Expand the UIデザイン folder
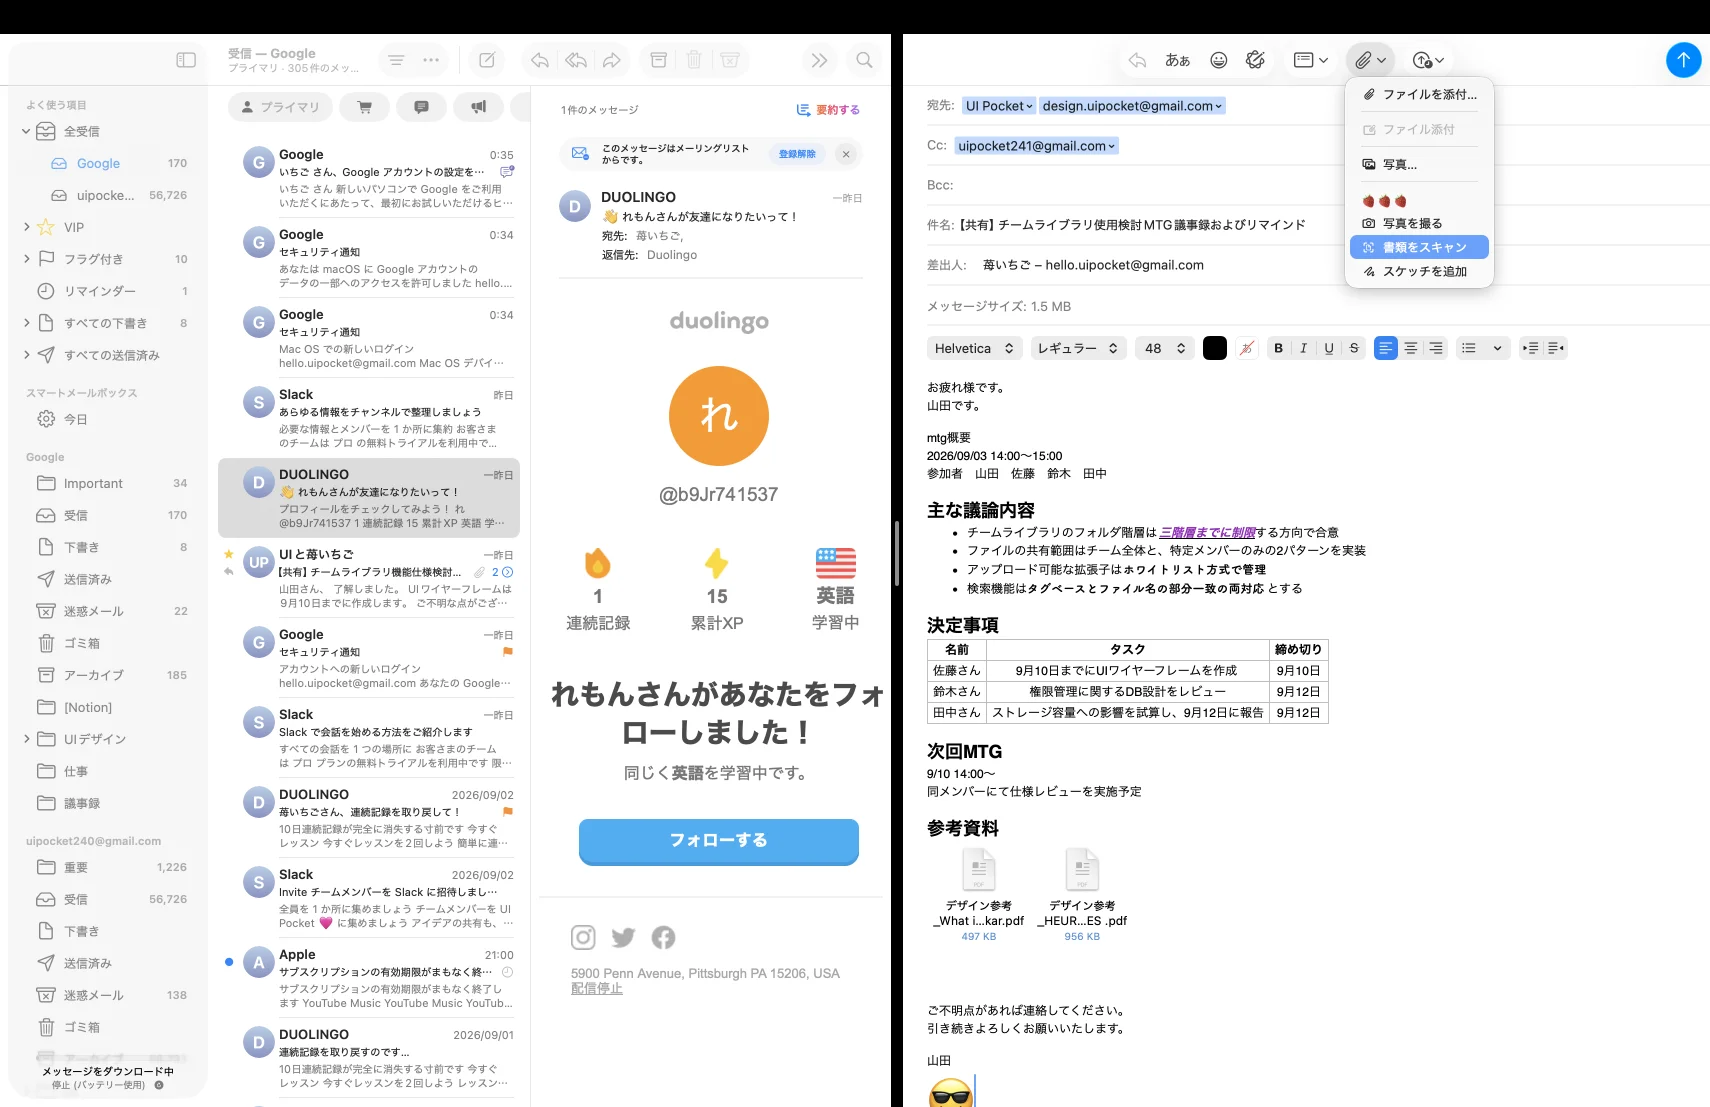The image size is (1710, 1107). pyautogui.click(x=27, y=739)
